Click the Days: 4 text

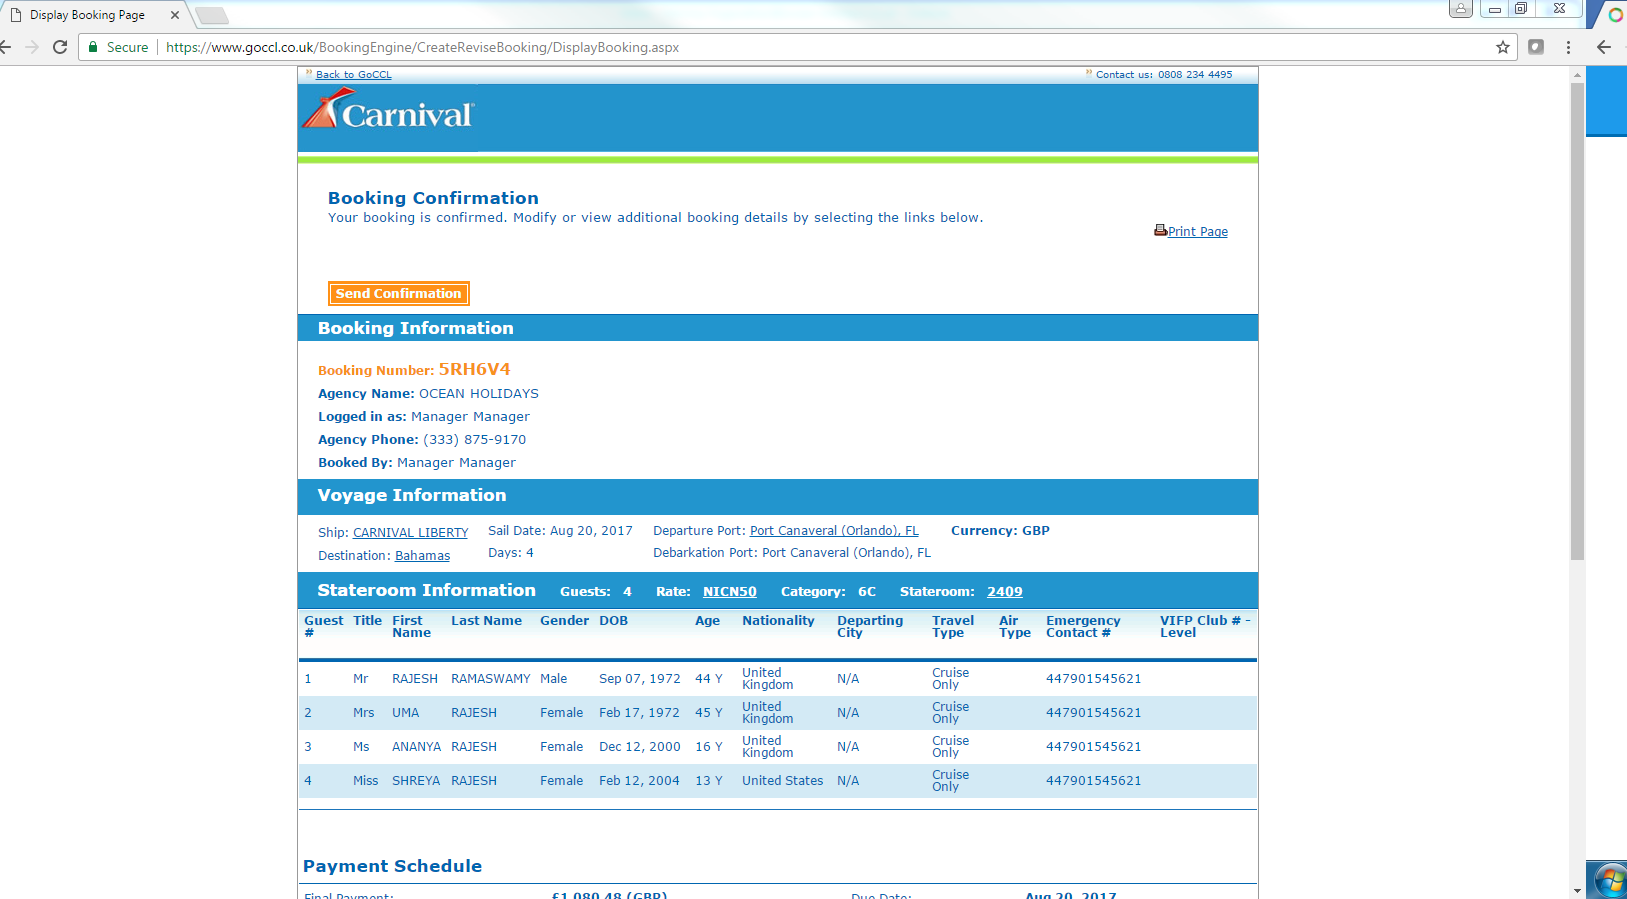tap(511, 553)
